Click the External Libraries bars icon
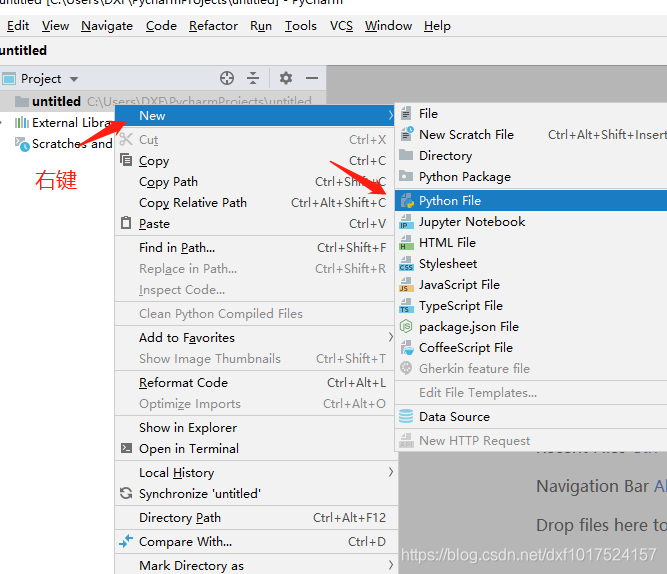This screenshot has height=574, width=667. point(22,123)
